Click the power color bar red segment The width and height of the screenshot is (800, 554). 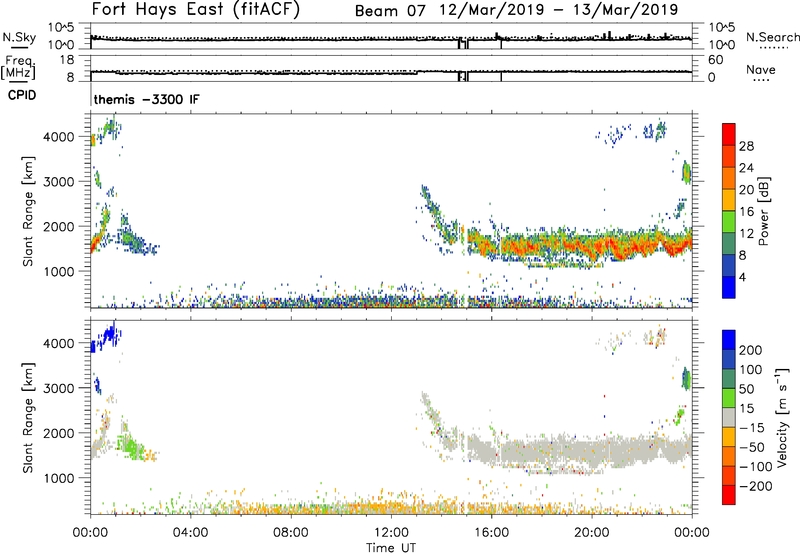729,132
